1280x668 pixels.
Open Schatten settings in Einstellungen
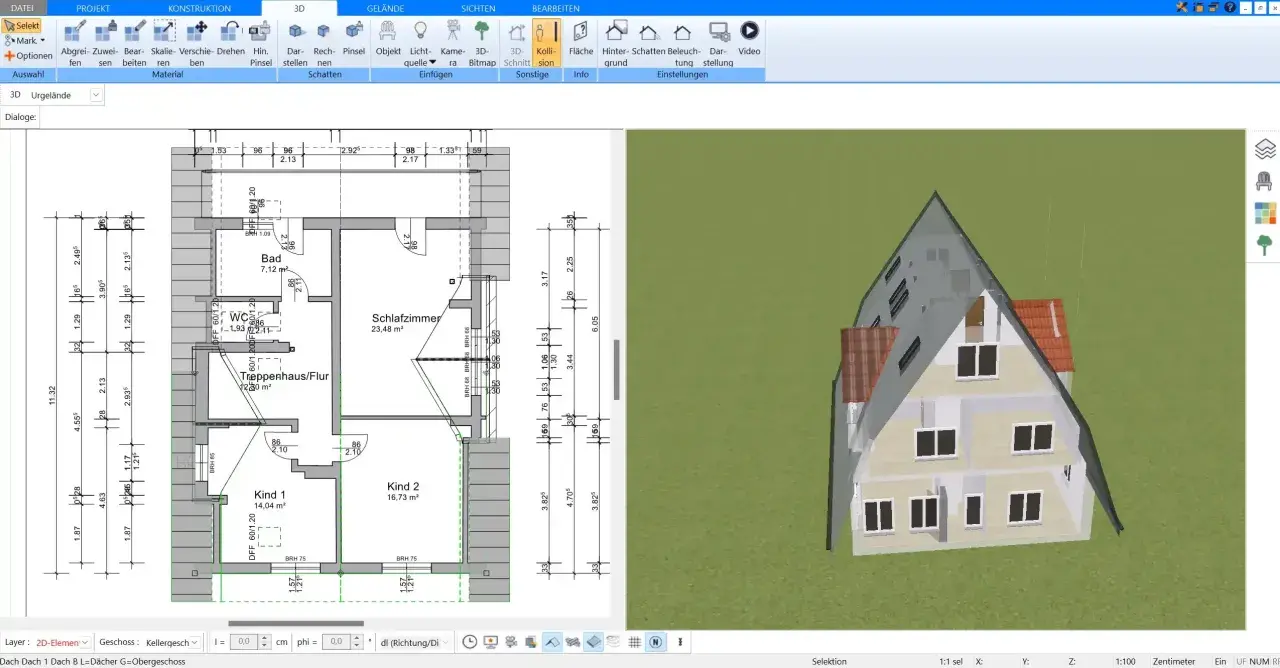click(649, 37)
